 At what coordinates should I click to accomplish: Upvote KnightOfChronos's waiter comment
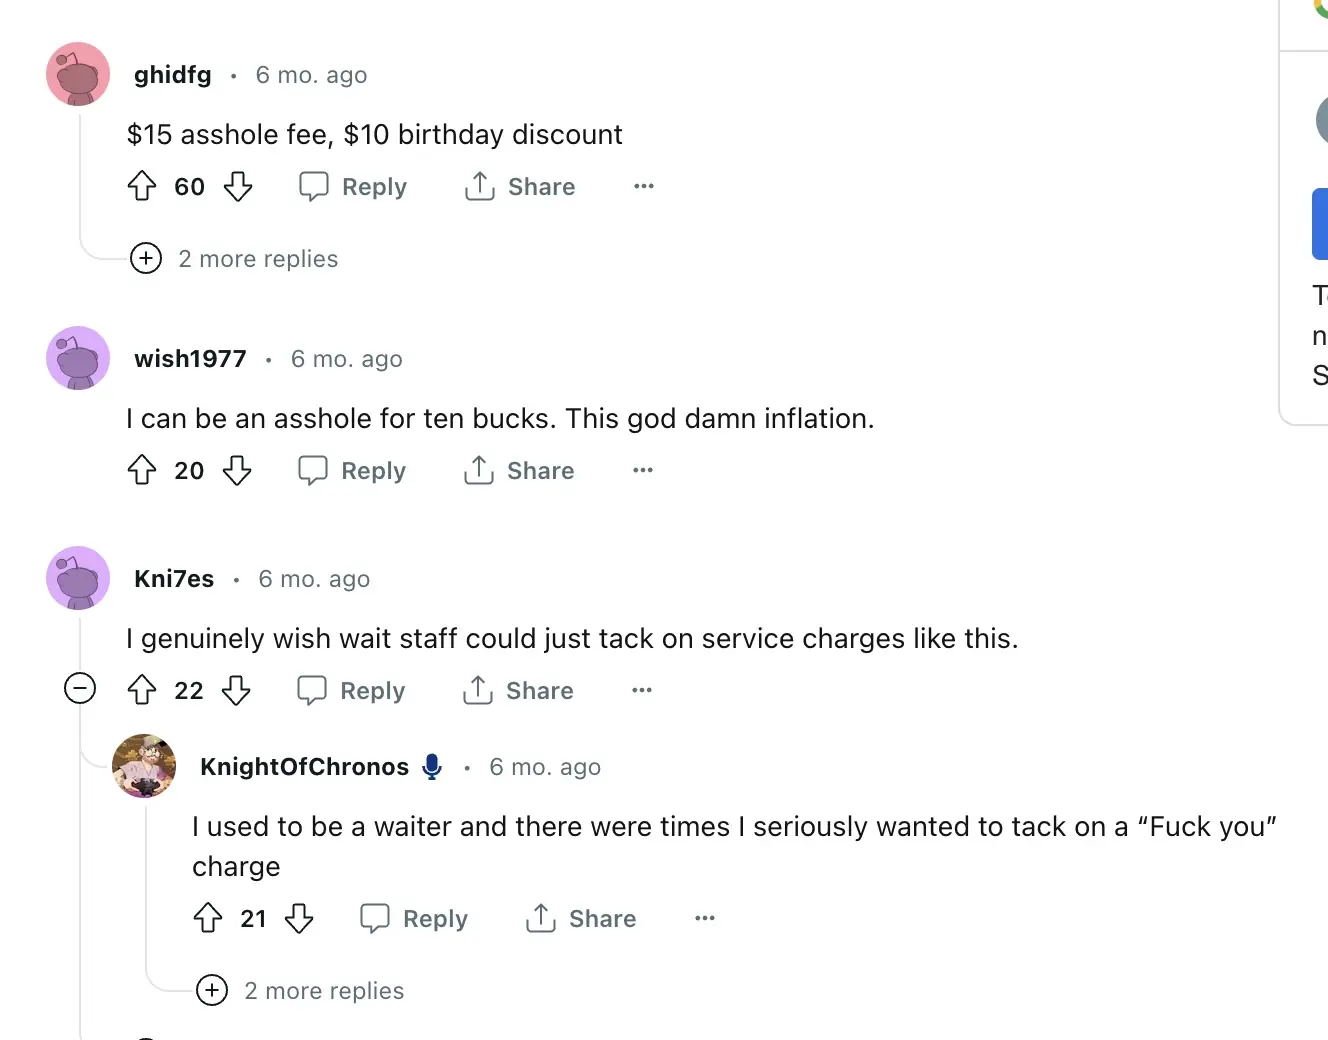pos(208,918)
